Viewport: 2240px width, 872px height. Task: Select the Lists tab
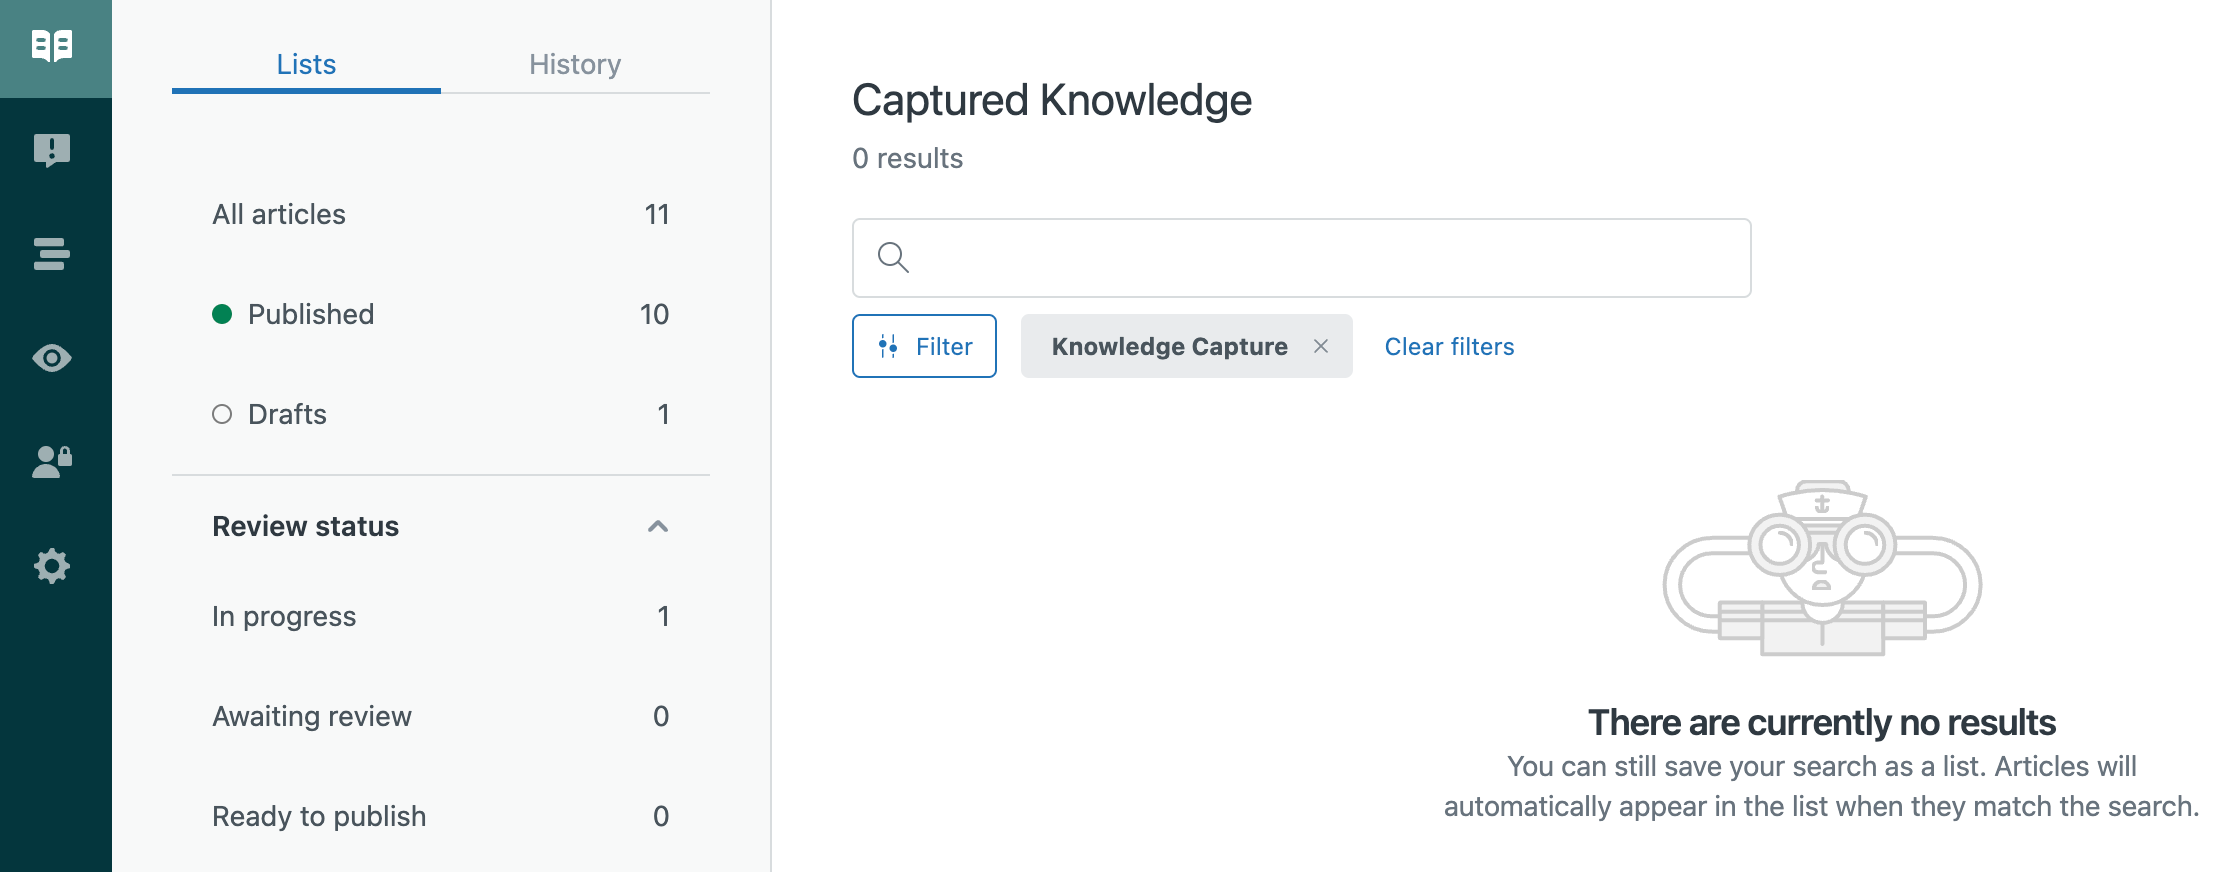(x=306, y=64)
